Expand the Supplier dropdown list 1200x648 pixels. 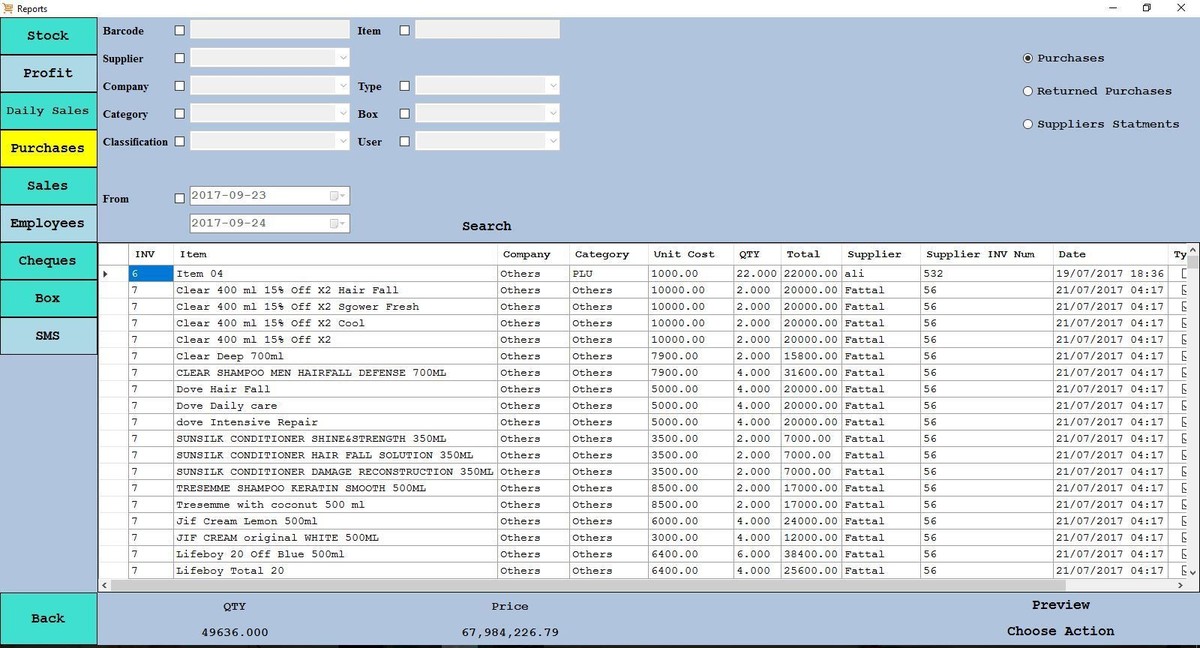[x=343, y=59]
